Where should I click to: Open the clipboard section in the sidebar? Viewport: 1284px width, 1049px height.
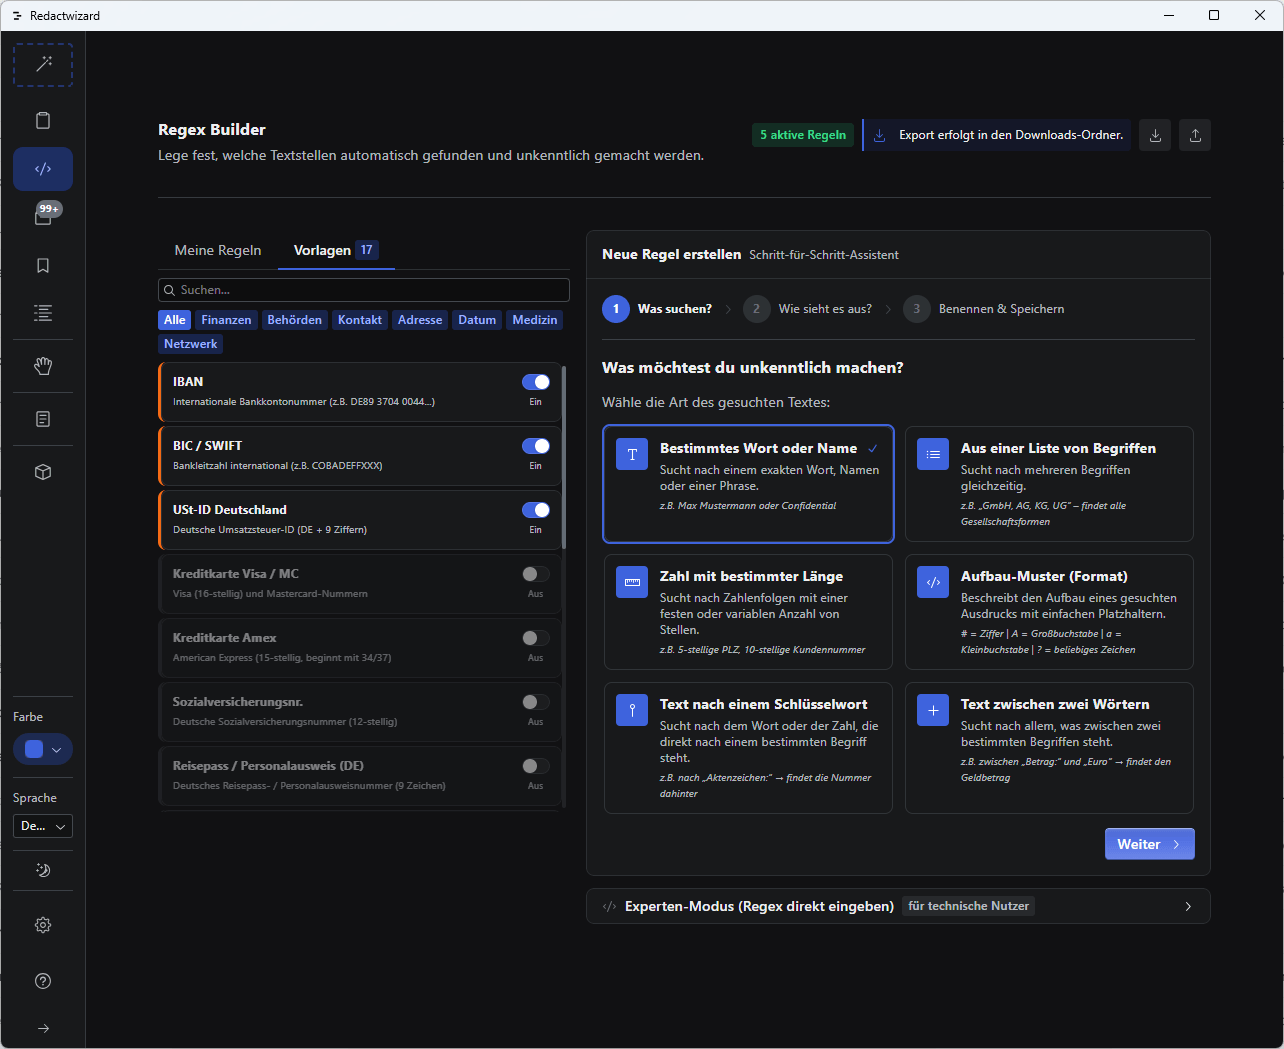point(43,121)
